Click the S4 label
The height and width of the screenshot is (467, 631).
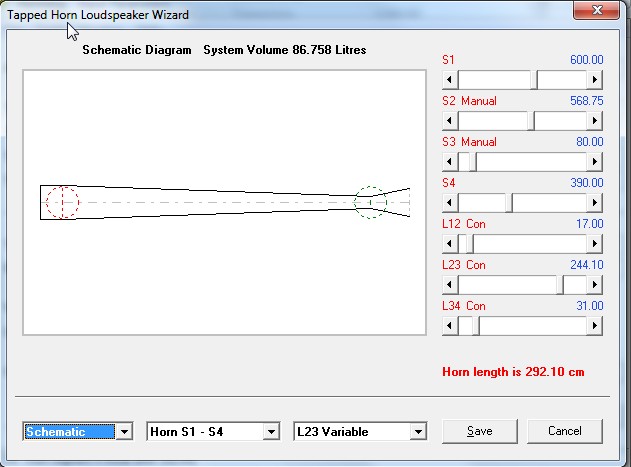pos(449,183)
